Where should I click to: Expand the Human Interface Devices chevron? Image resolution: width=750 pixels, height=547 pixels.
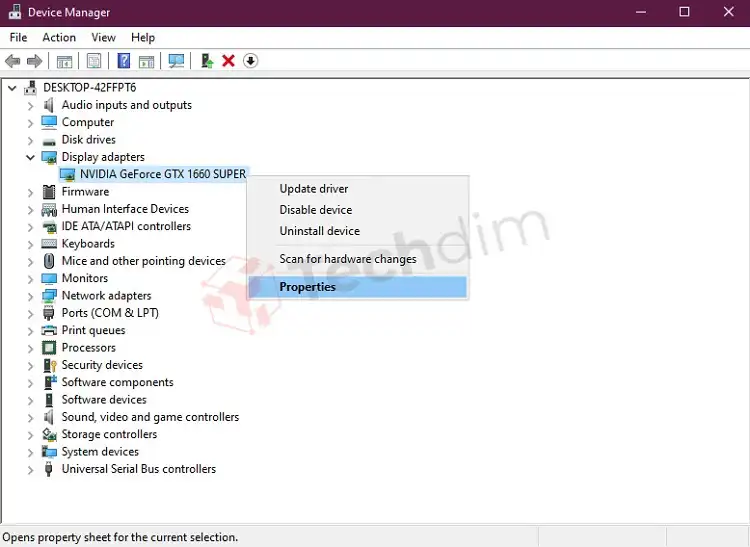coord(30,210)
